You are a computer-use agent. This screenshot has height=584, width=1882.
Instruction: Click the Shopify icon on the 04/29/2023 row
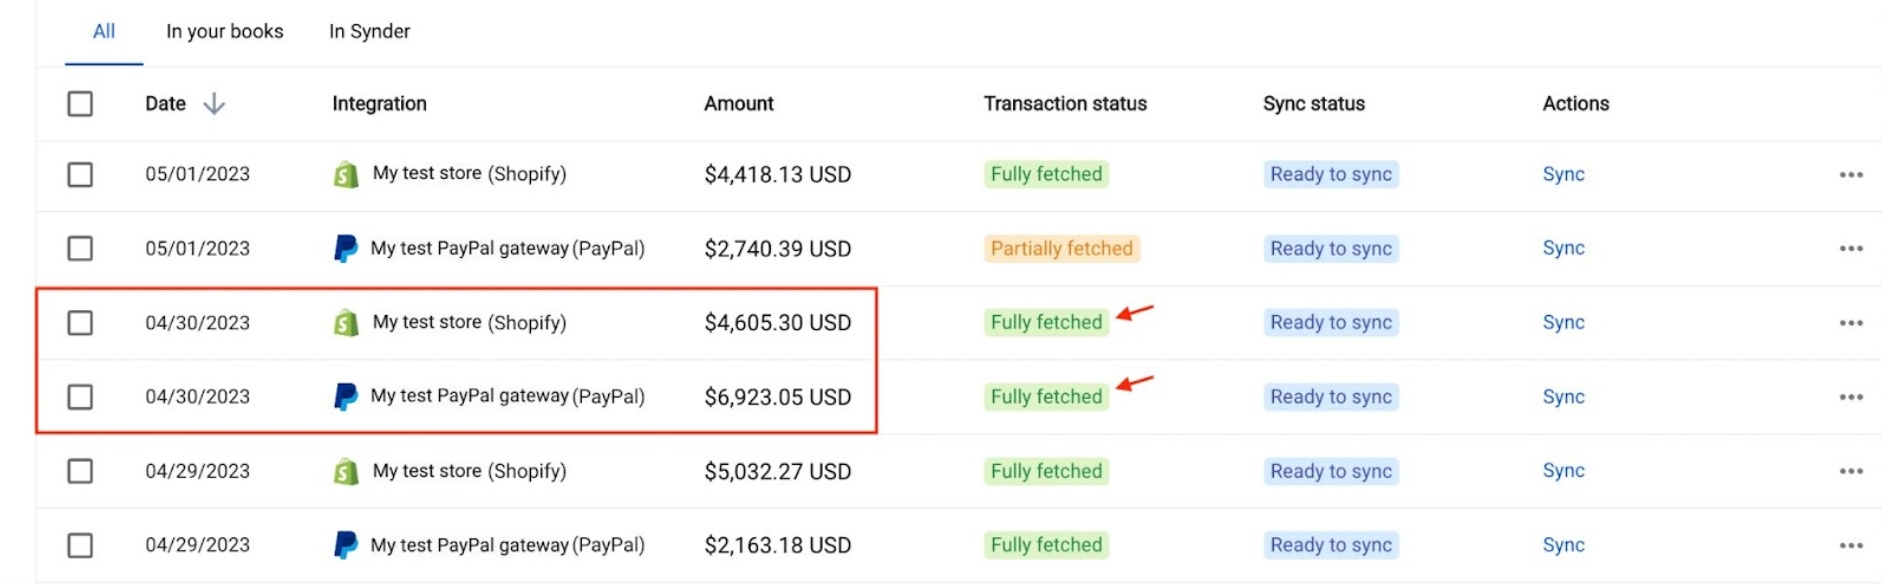pos(345,470)
